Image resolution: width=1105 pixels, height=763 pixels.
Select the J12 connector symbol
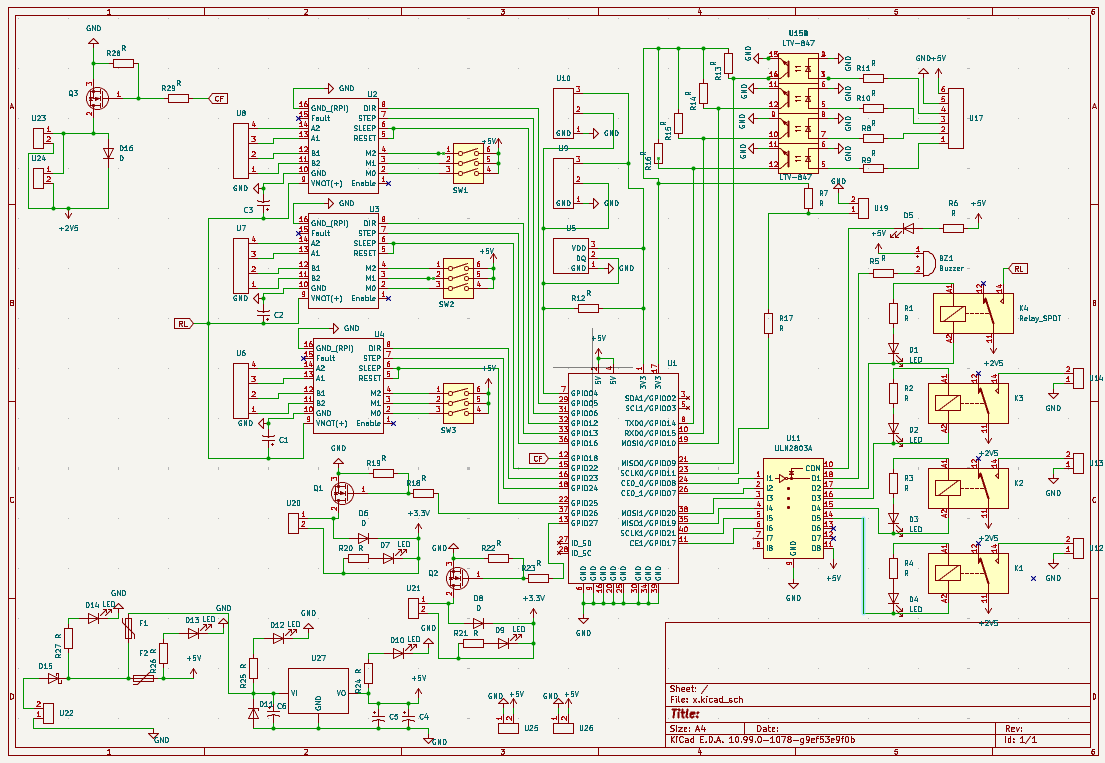[1078, 548]
